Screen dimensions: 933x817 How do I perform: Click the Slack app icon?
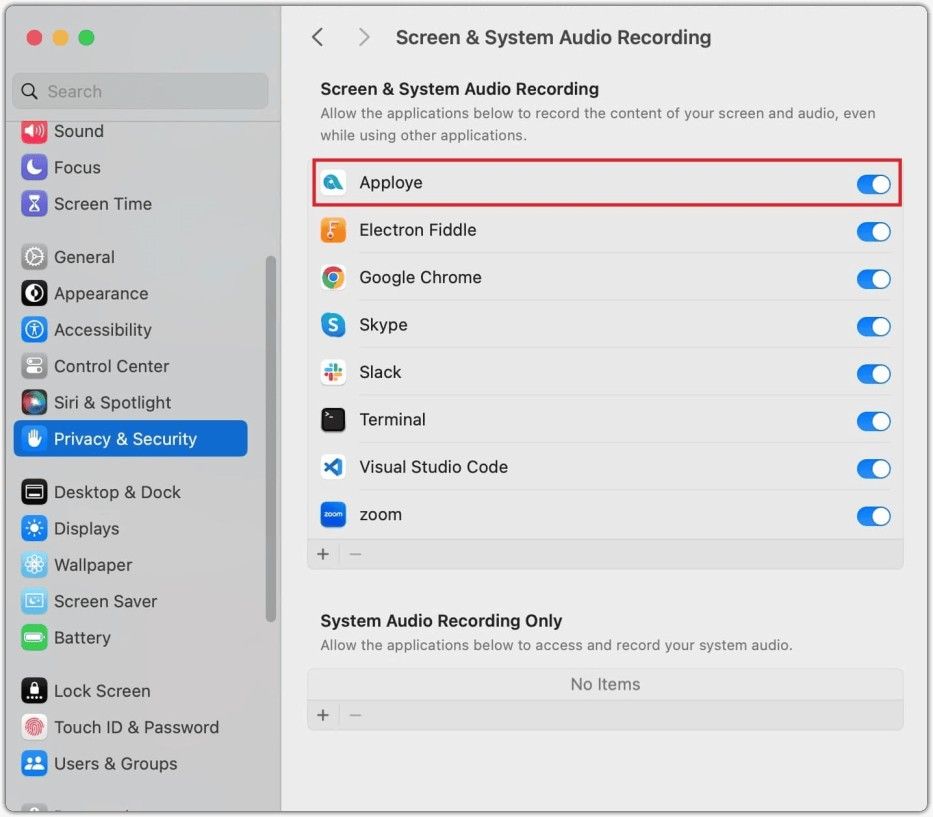point(333,372)
